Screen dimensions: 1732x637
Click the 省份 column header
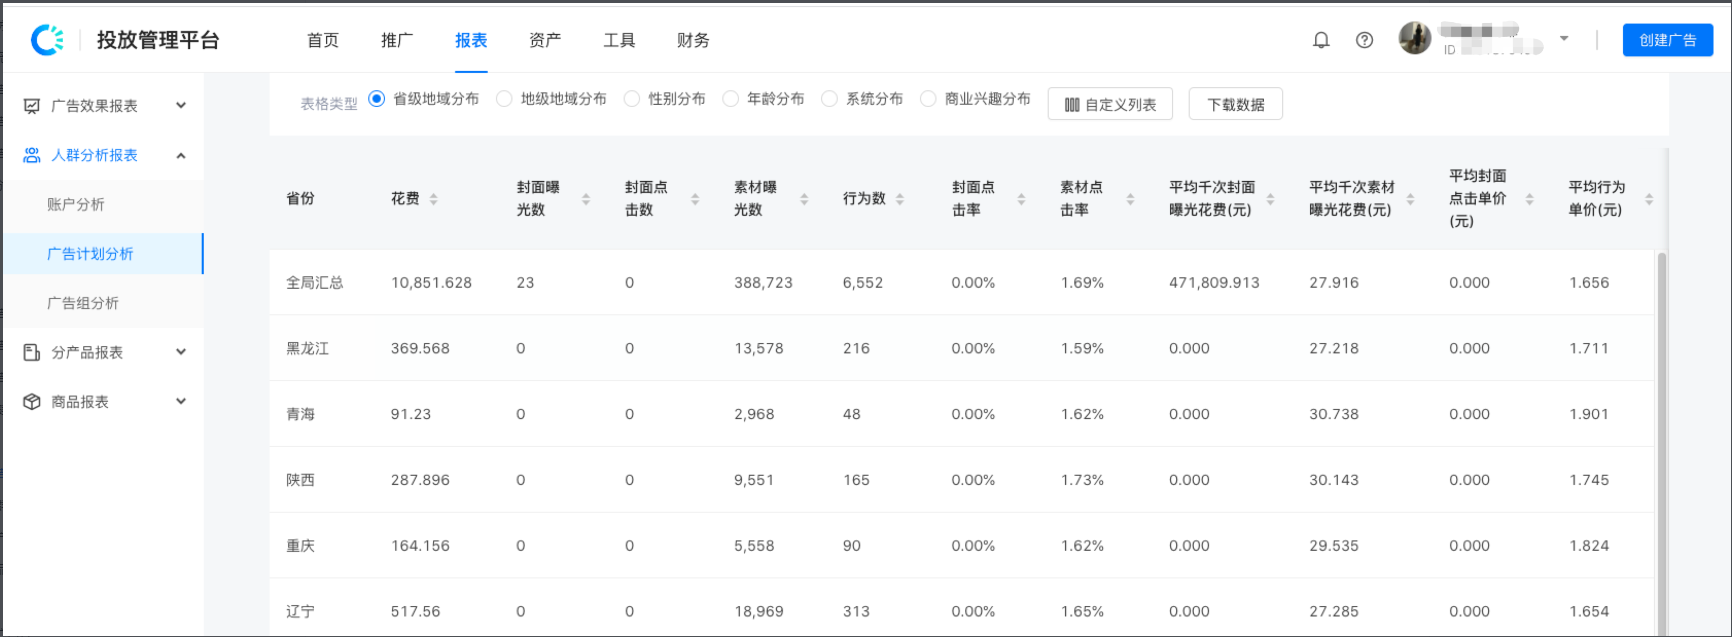tap(300, 198)
